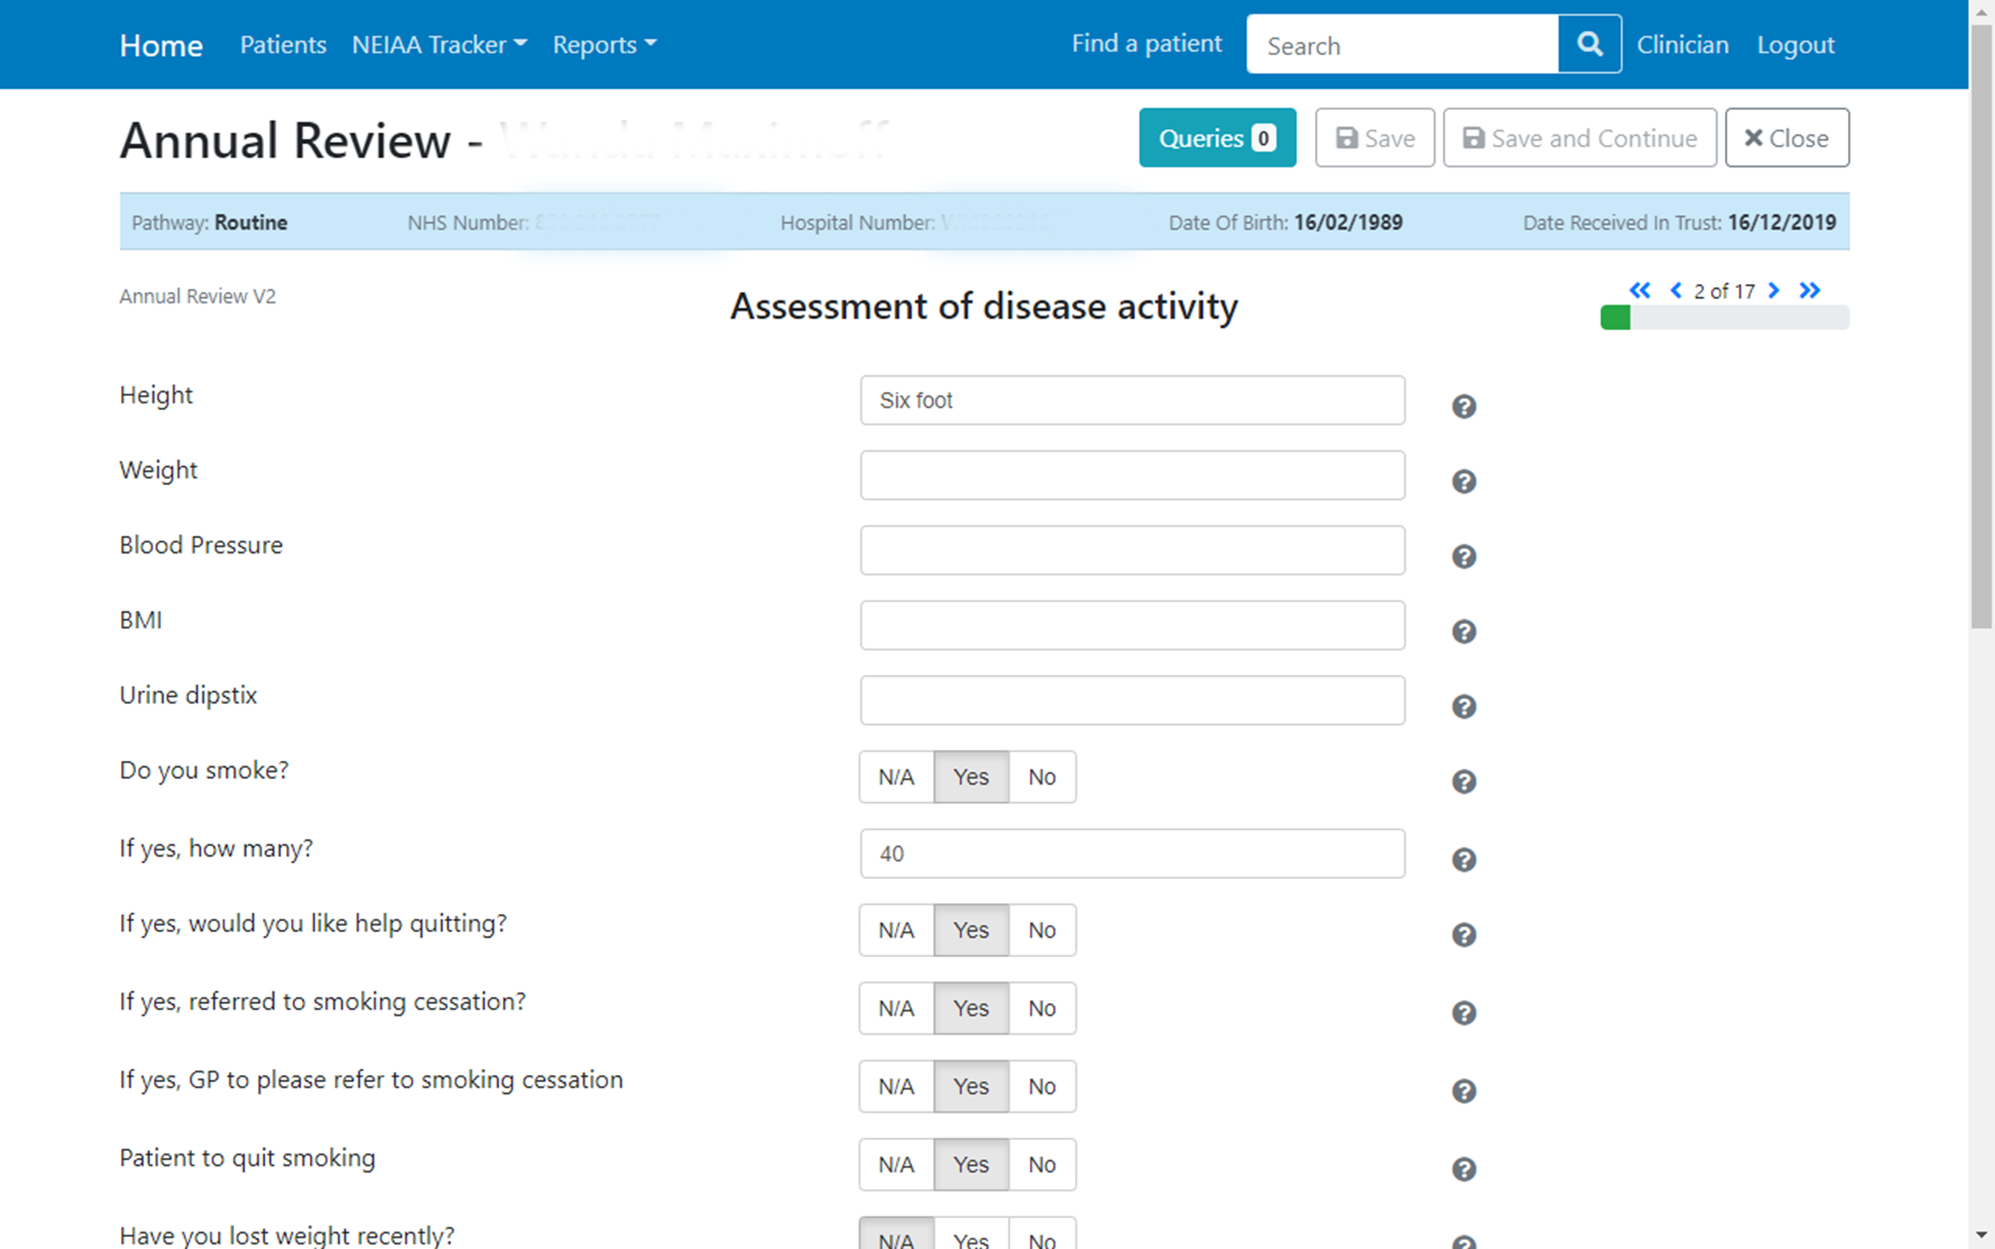Open help icon for Blood Pressure
Image resolution: width=1995 pixels, height=1249 pixels.
(x=1464, y=556)
